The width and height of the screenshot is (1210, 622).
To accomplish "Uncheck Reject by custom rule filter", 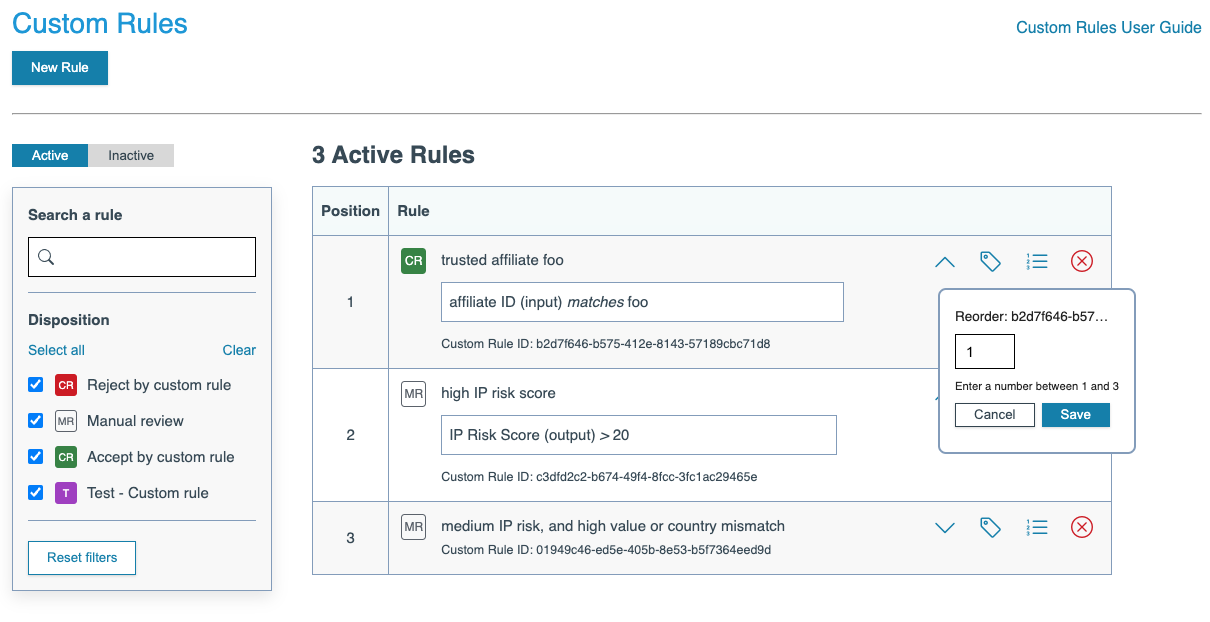I will click(x=36, y=385).
